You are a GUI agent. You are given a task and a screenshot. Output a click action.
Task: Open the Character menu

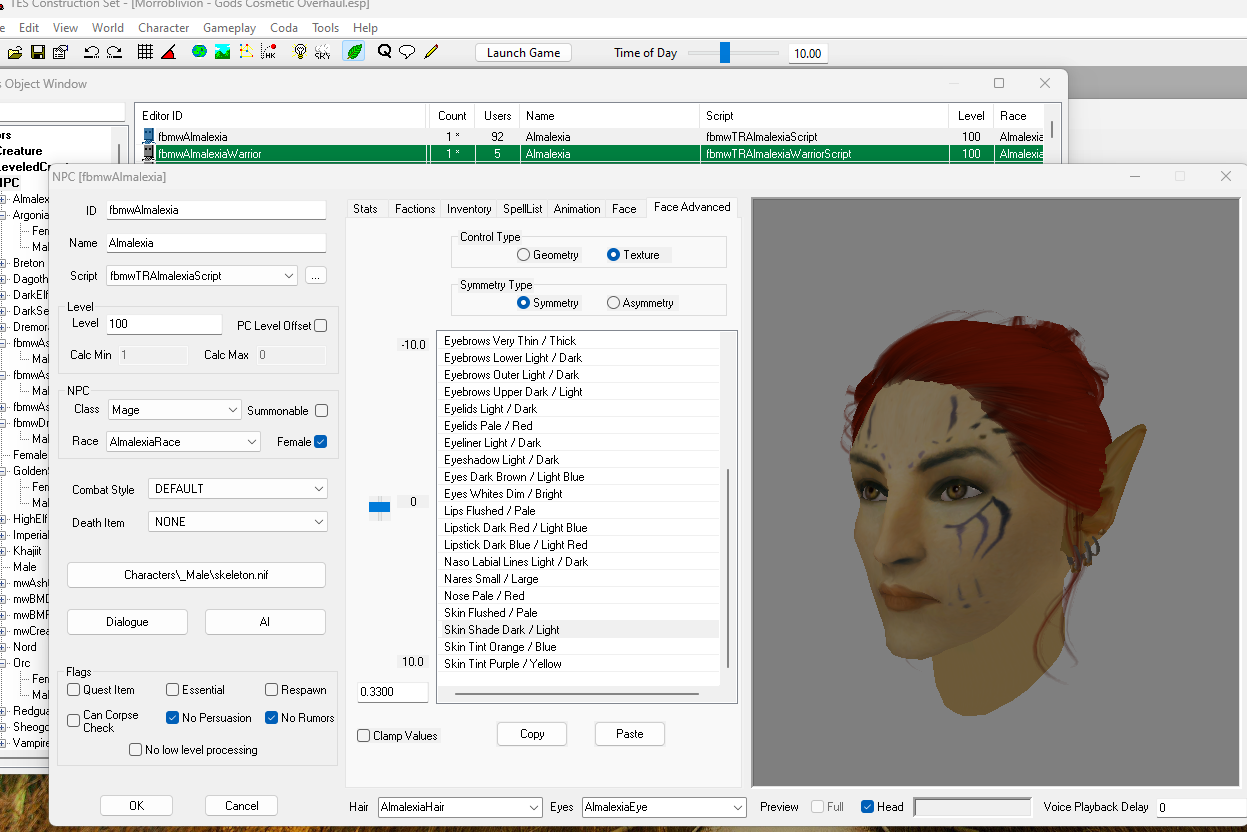[164, 28]
